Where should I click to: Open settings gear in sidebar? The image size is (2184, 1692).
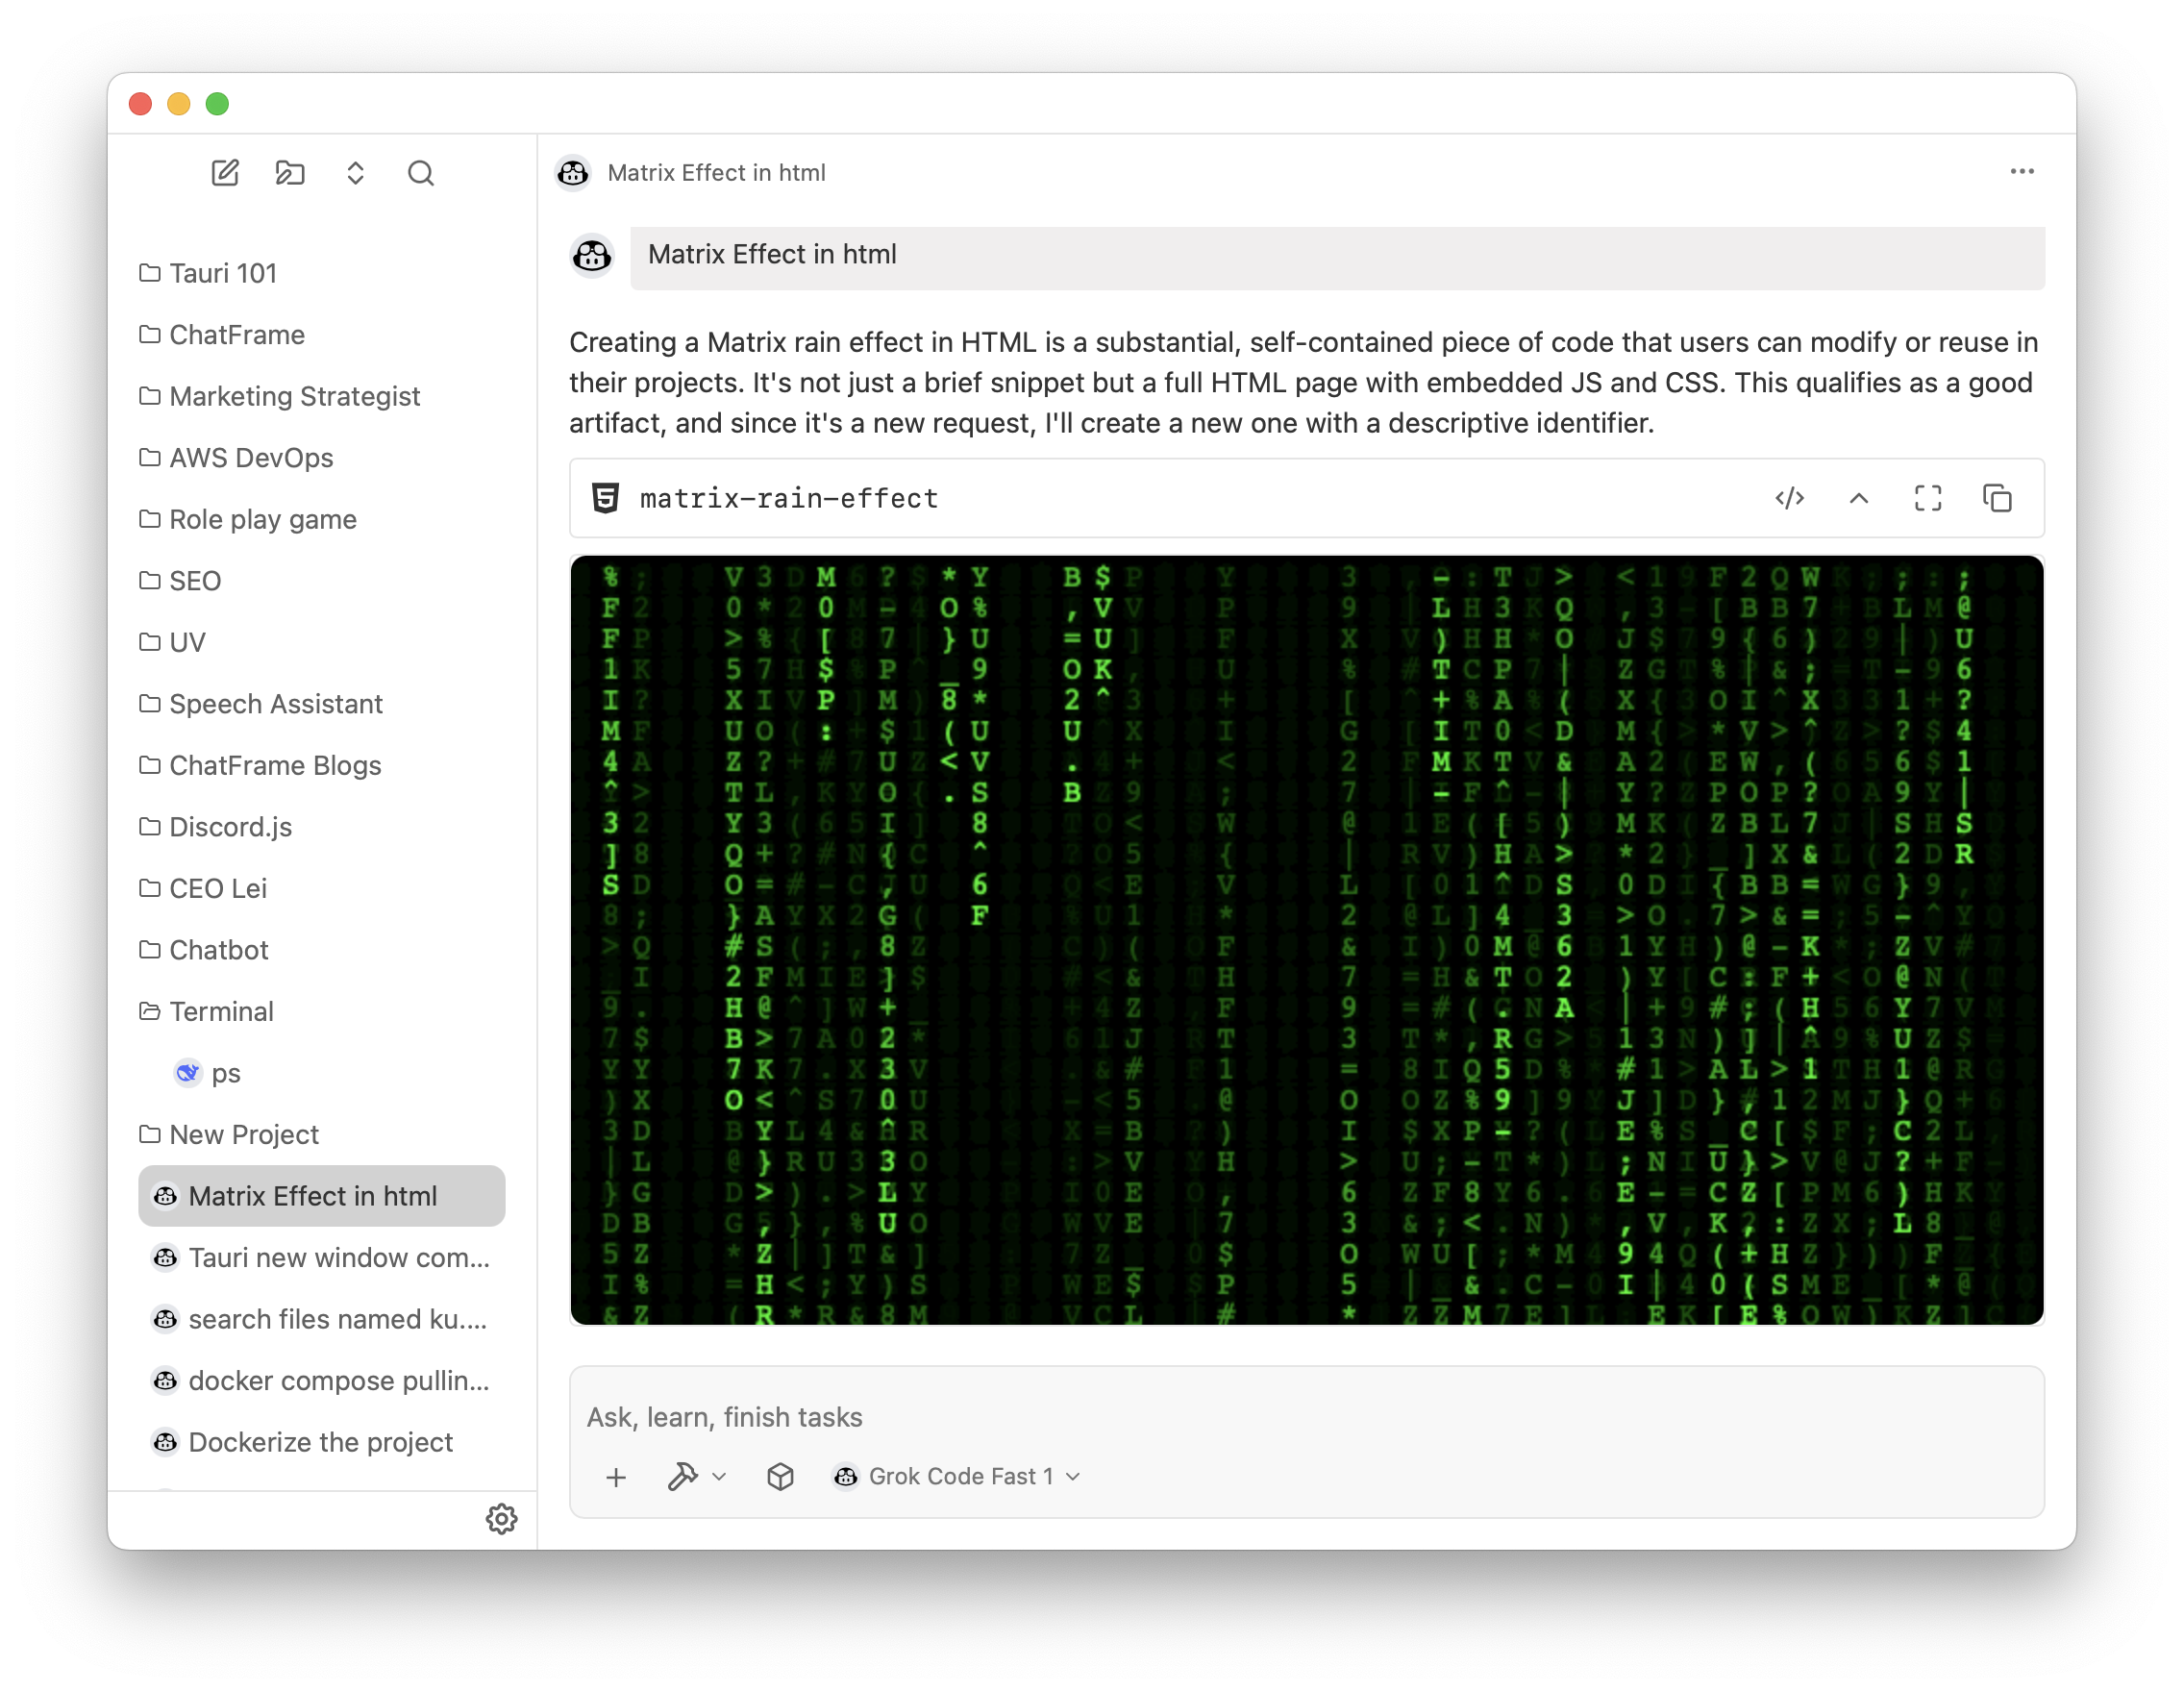click(501, 1519)
